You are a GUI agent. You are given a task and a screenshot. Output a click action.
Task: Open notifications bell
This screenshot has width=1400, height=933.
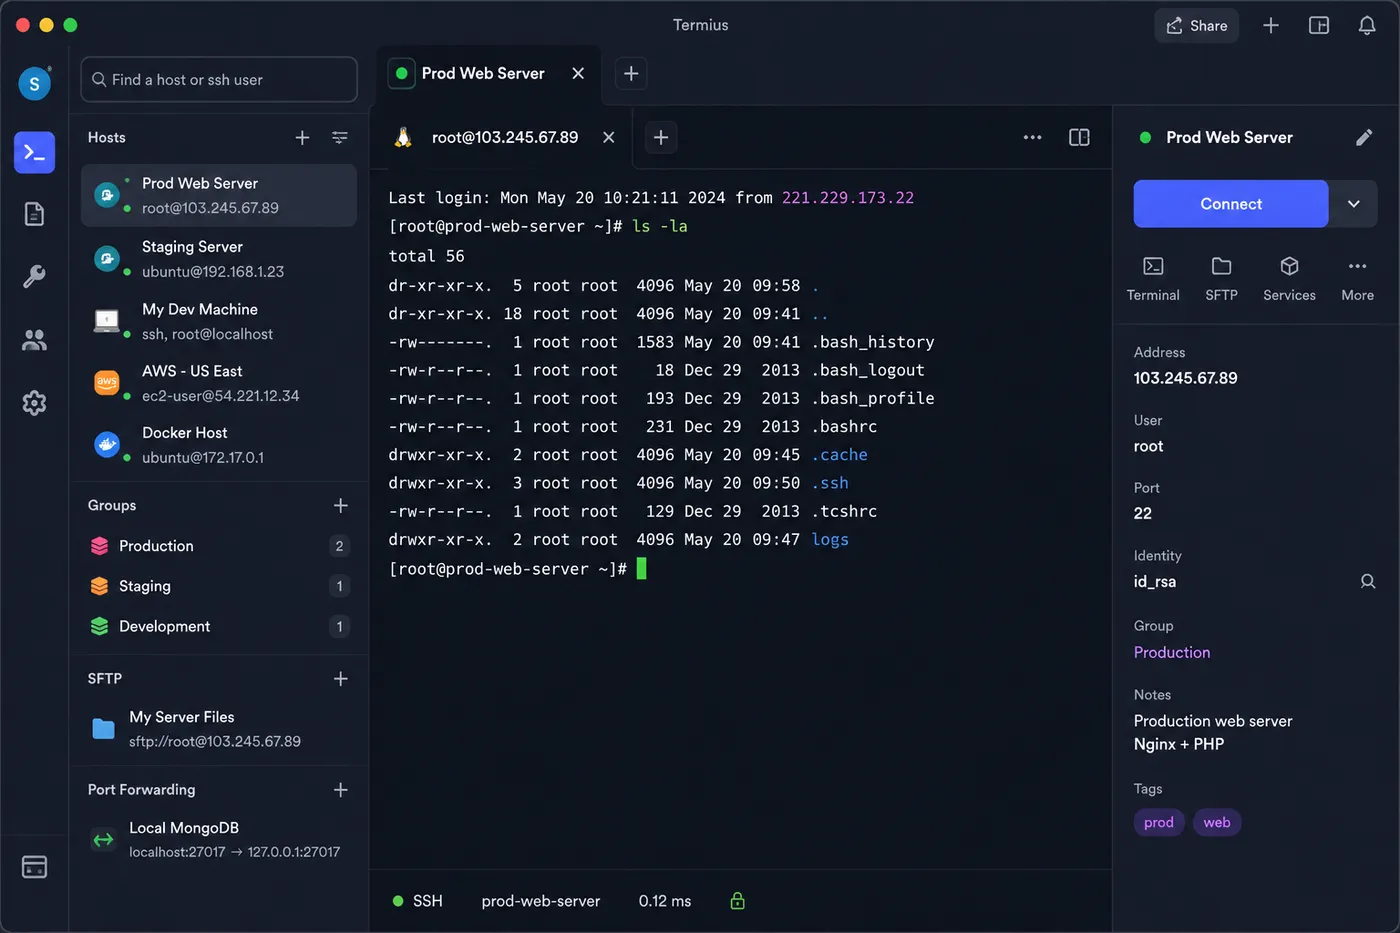[x=1367, y=26]
